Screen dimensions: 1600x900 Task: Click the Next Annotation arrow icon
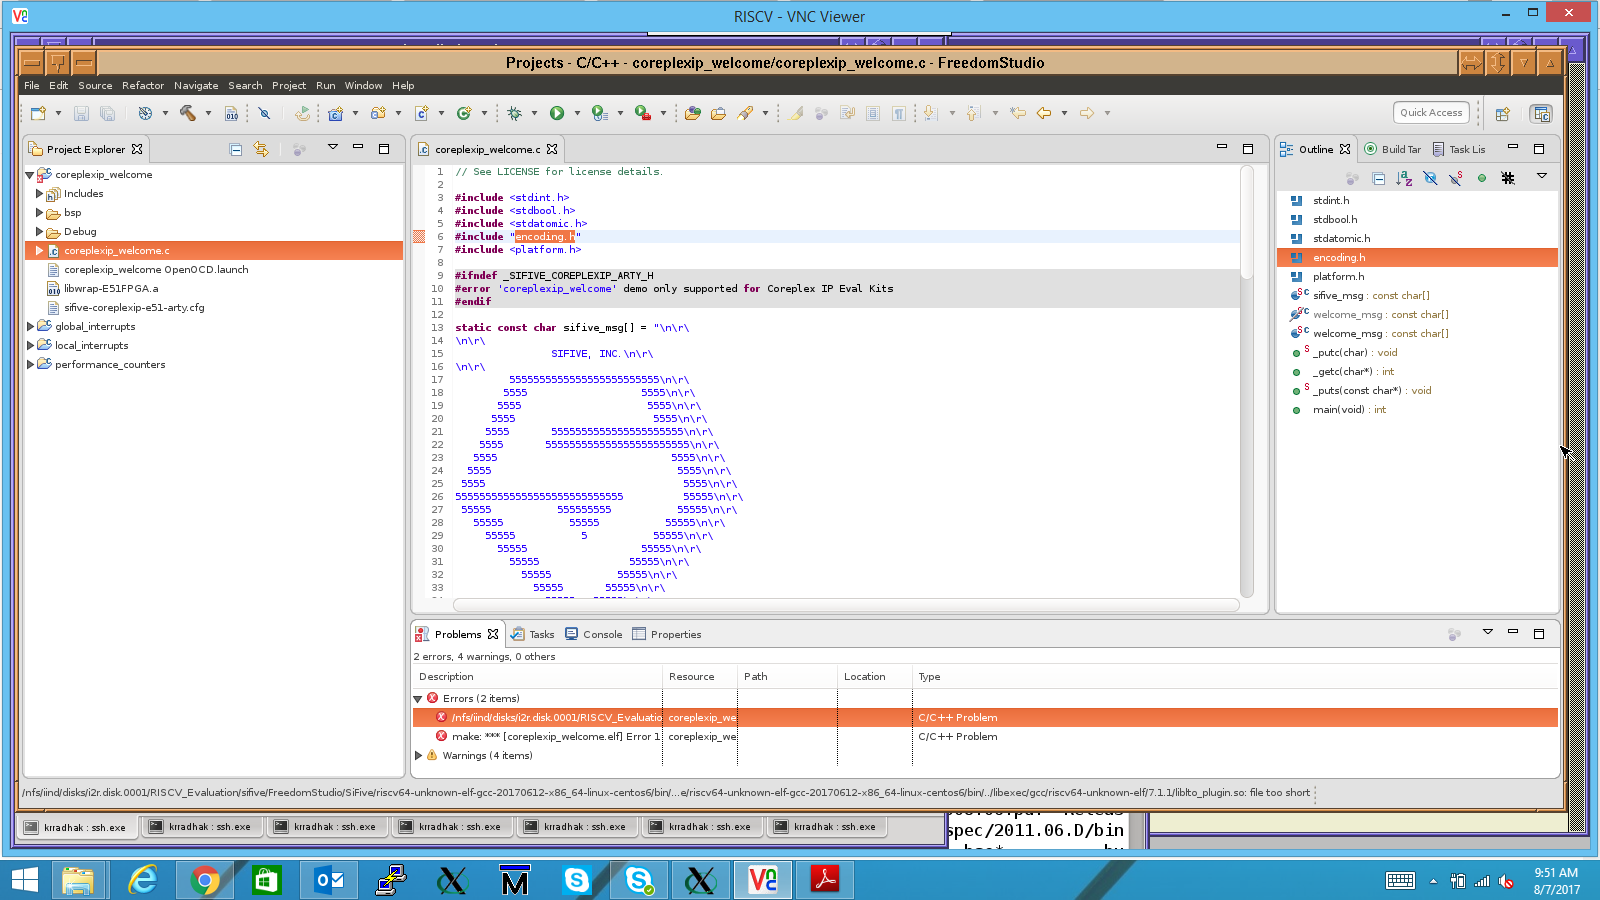[x=931, y=113]
